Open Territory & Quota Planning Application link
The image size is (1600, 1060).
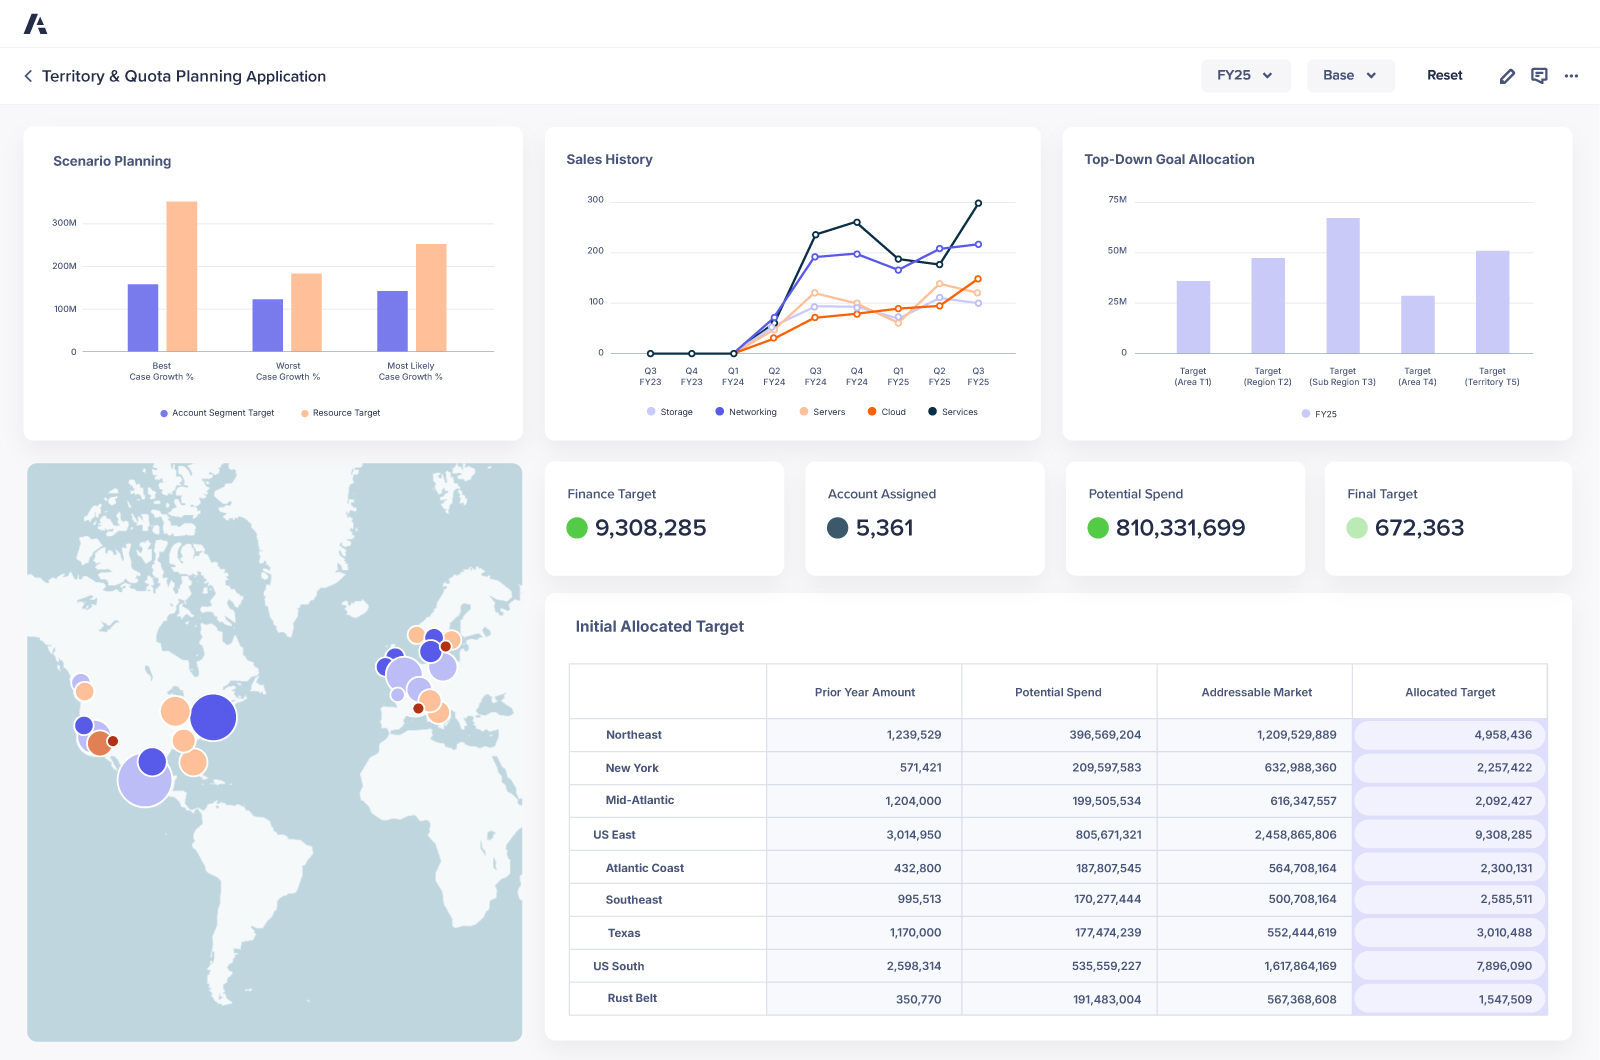point(185,76)
